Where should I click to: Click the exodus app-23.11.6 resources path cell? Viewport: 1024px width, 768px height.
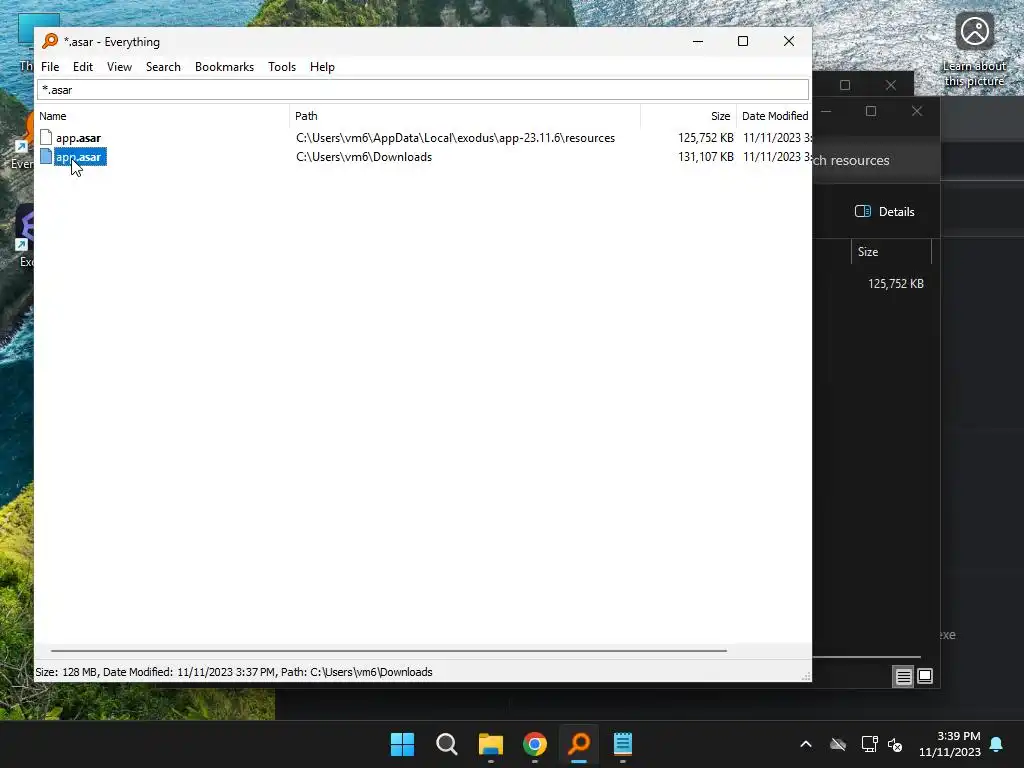(x=455, y=138)
